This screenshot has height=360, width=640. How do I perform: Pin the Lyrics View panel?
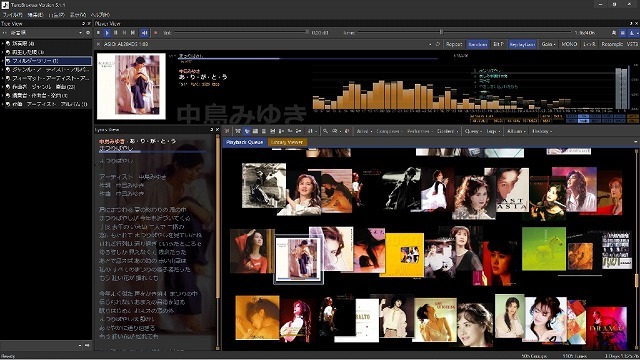(211, 130)
